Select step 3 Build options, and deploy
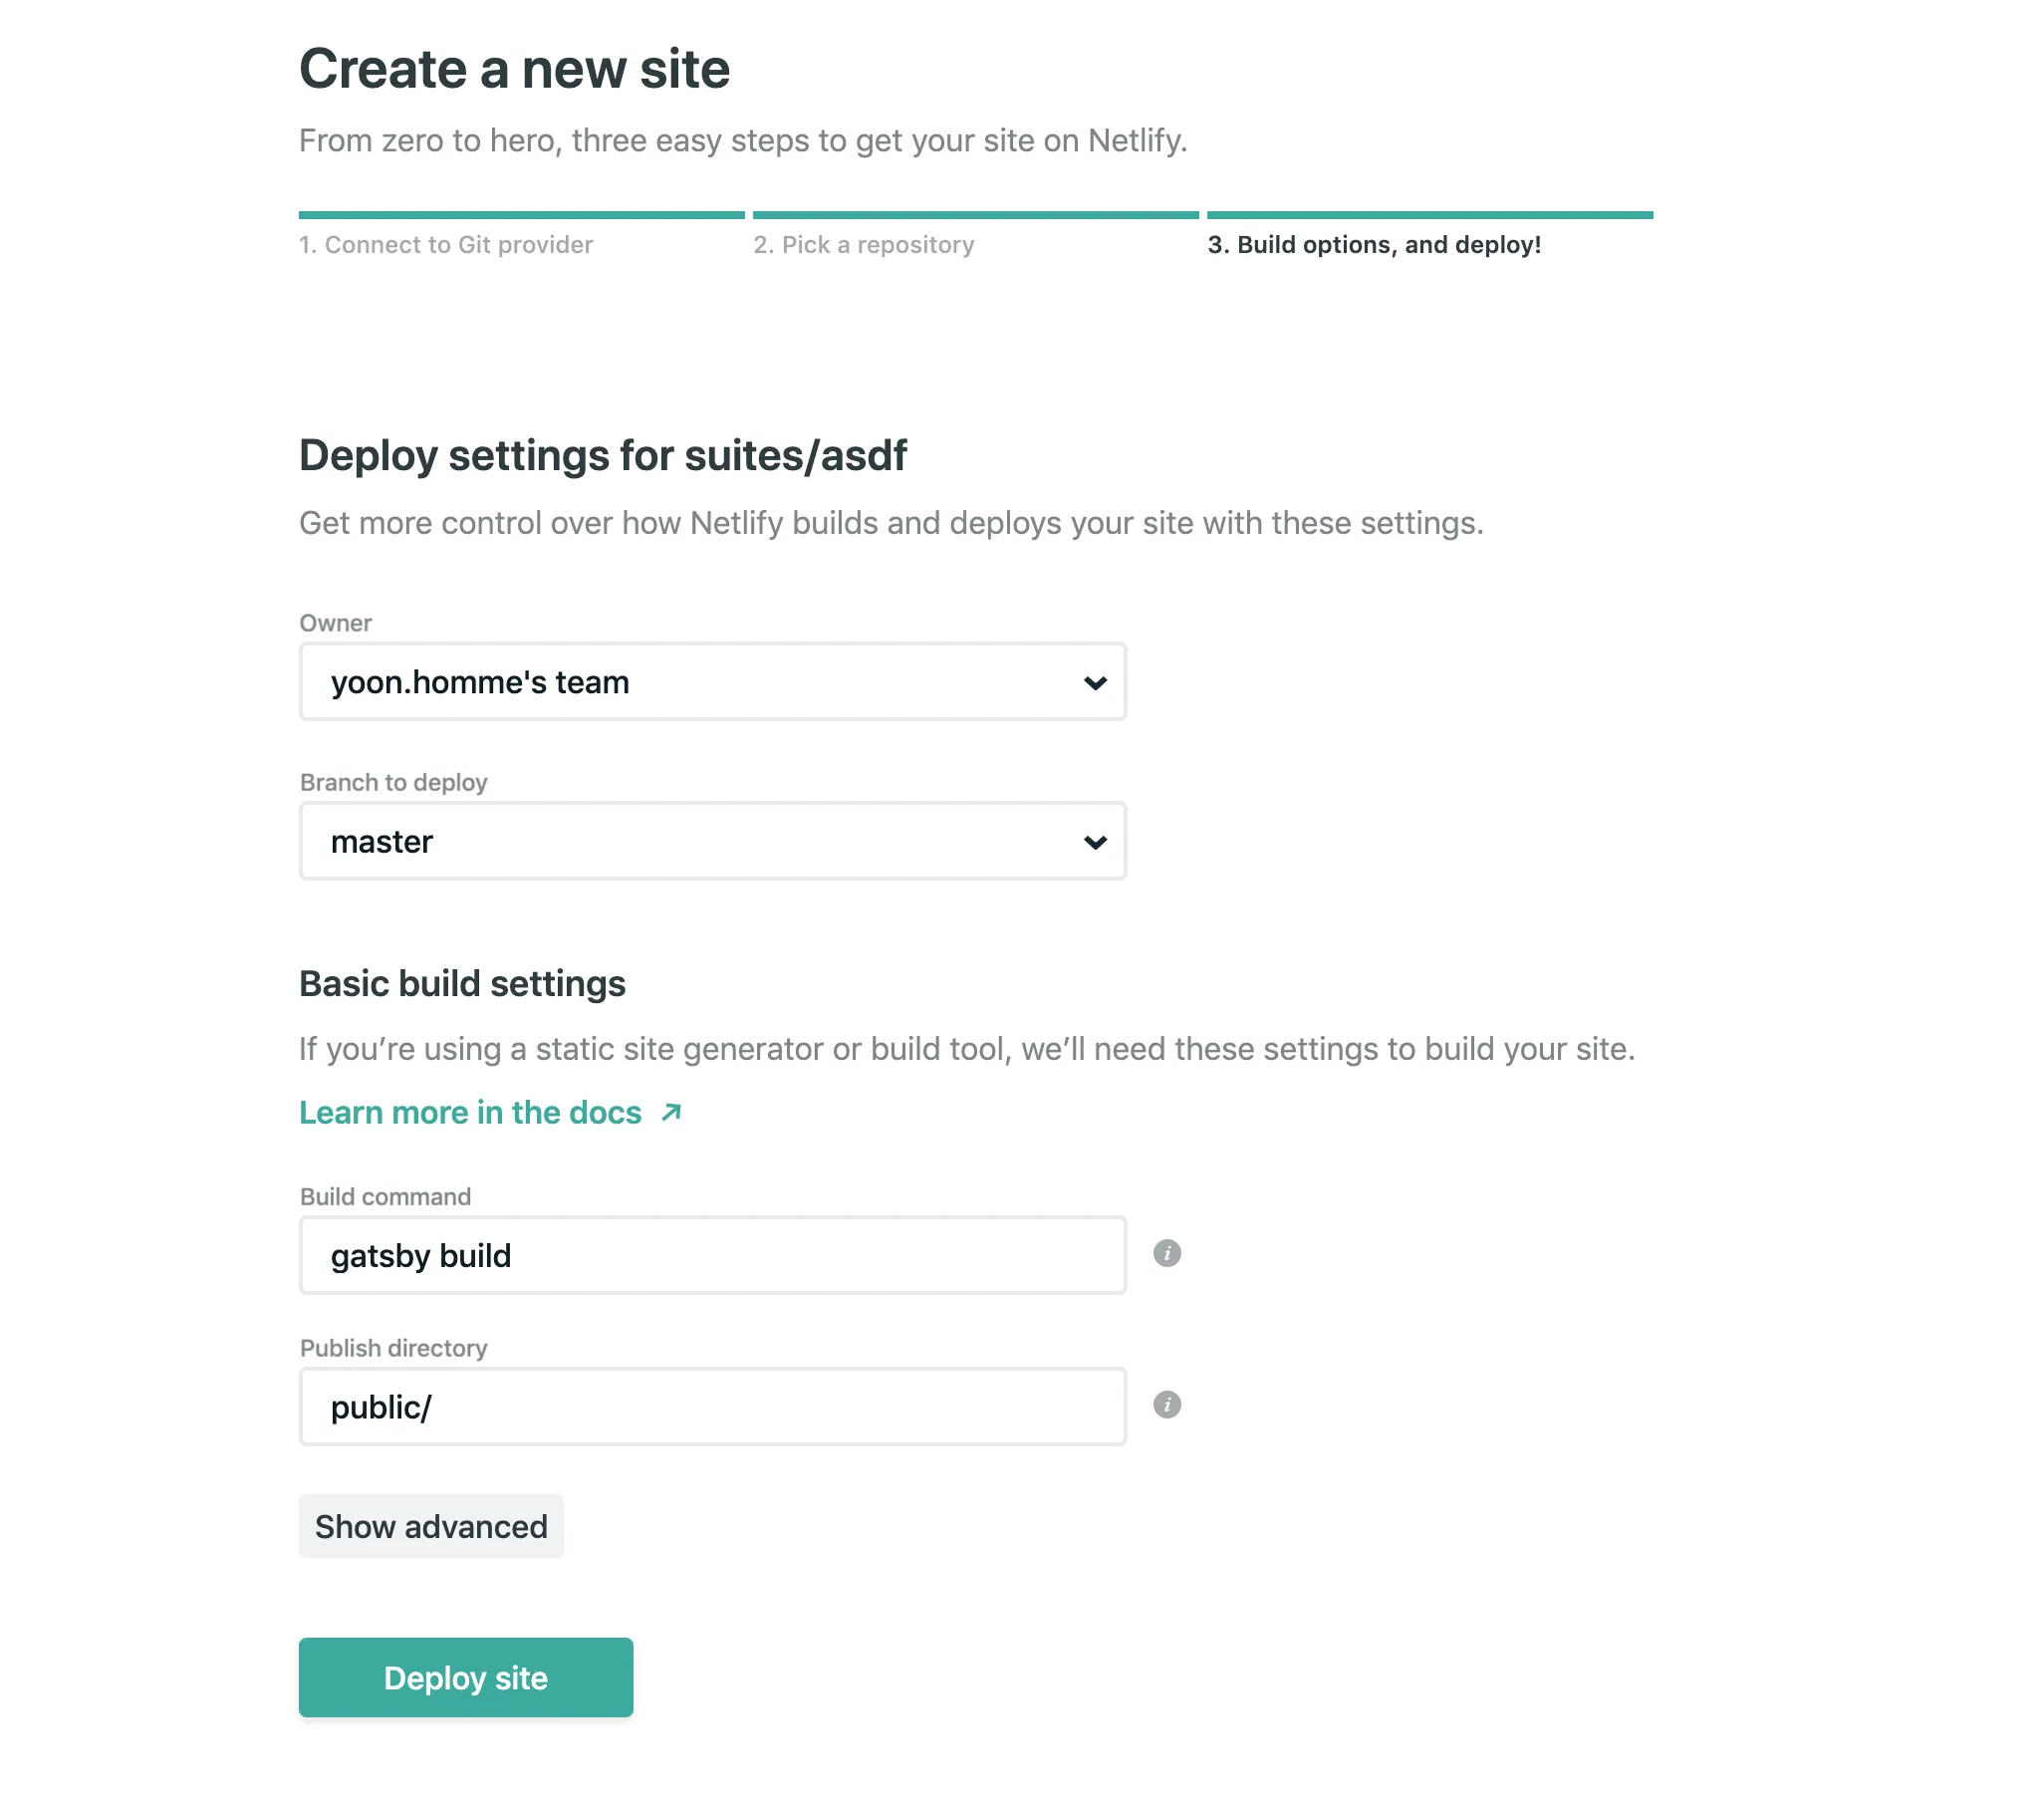The height and width of the screenshot is (1803, 2044). [1374, 245]
